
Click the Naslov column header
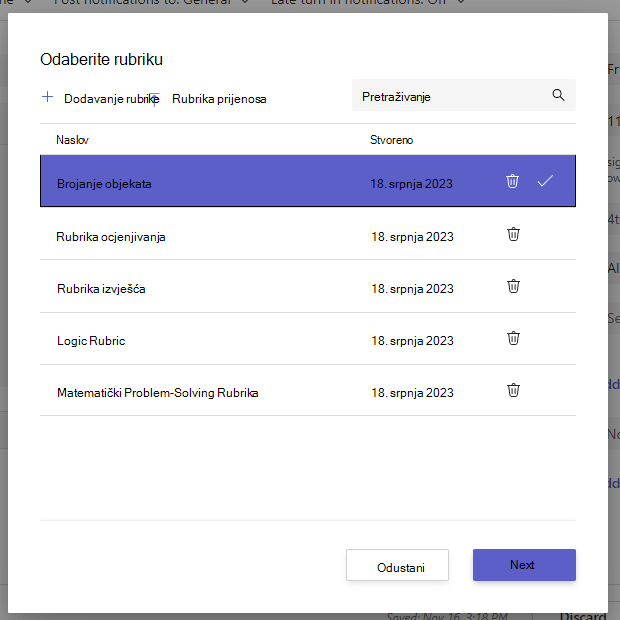pyautogui.click(x=72, y=140)
